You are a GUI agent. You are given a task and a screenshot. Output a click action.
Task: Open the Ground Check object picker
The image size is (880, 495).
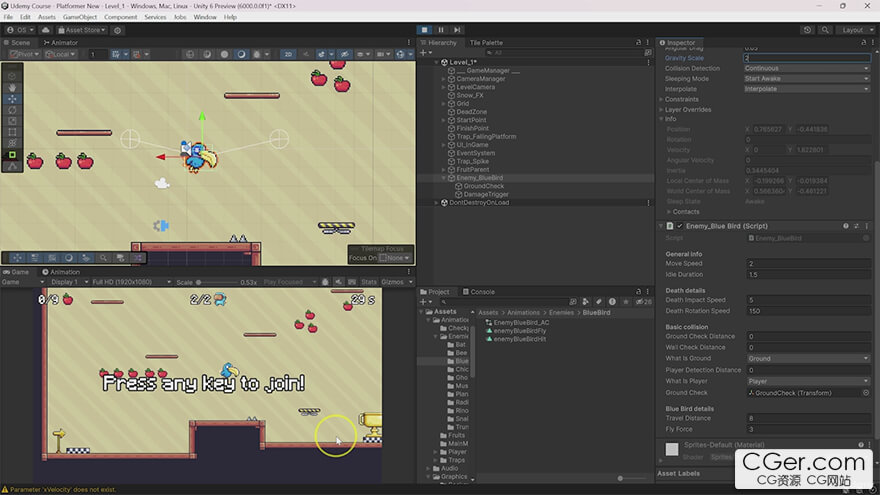pyautogui.click(x=866, y=393)
